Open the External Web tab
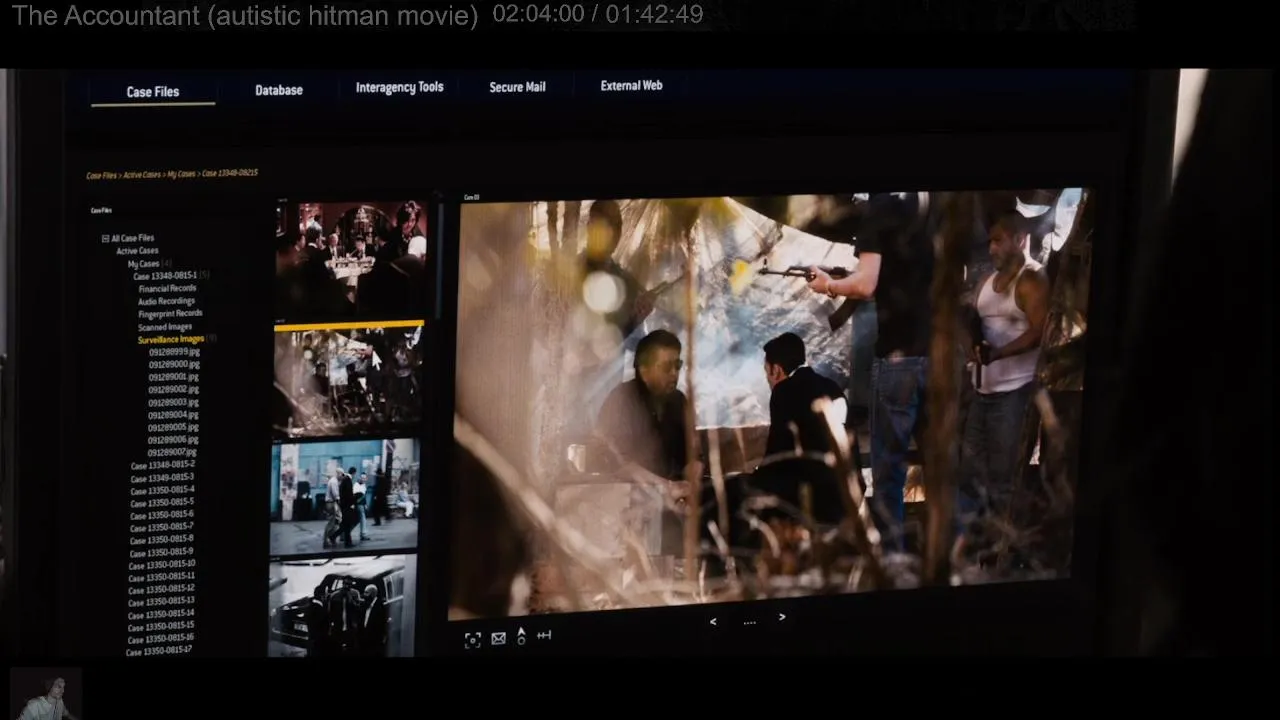The image size is (1280, 720). pos(631,86)
